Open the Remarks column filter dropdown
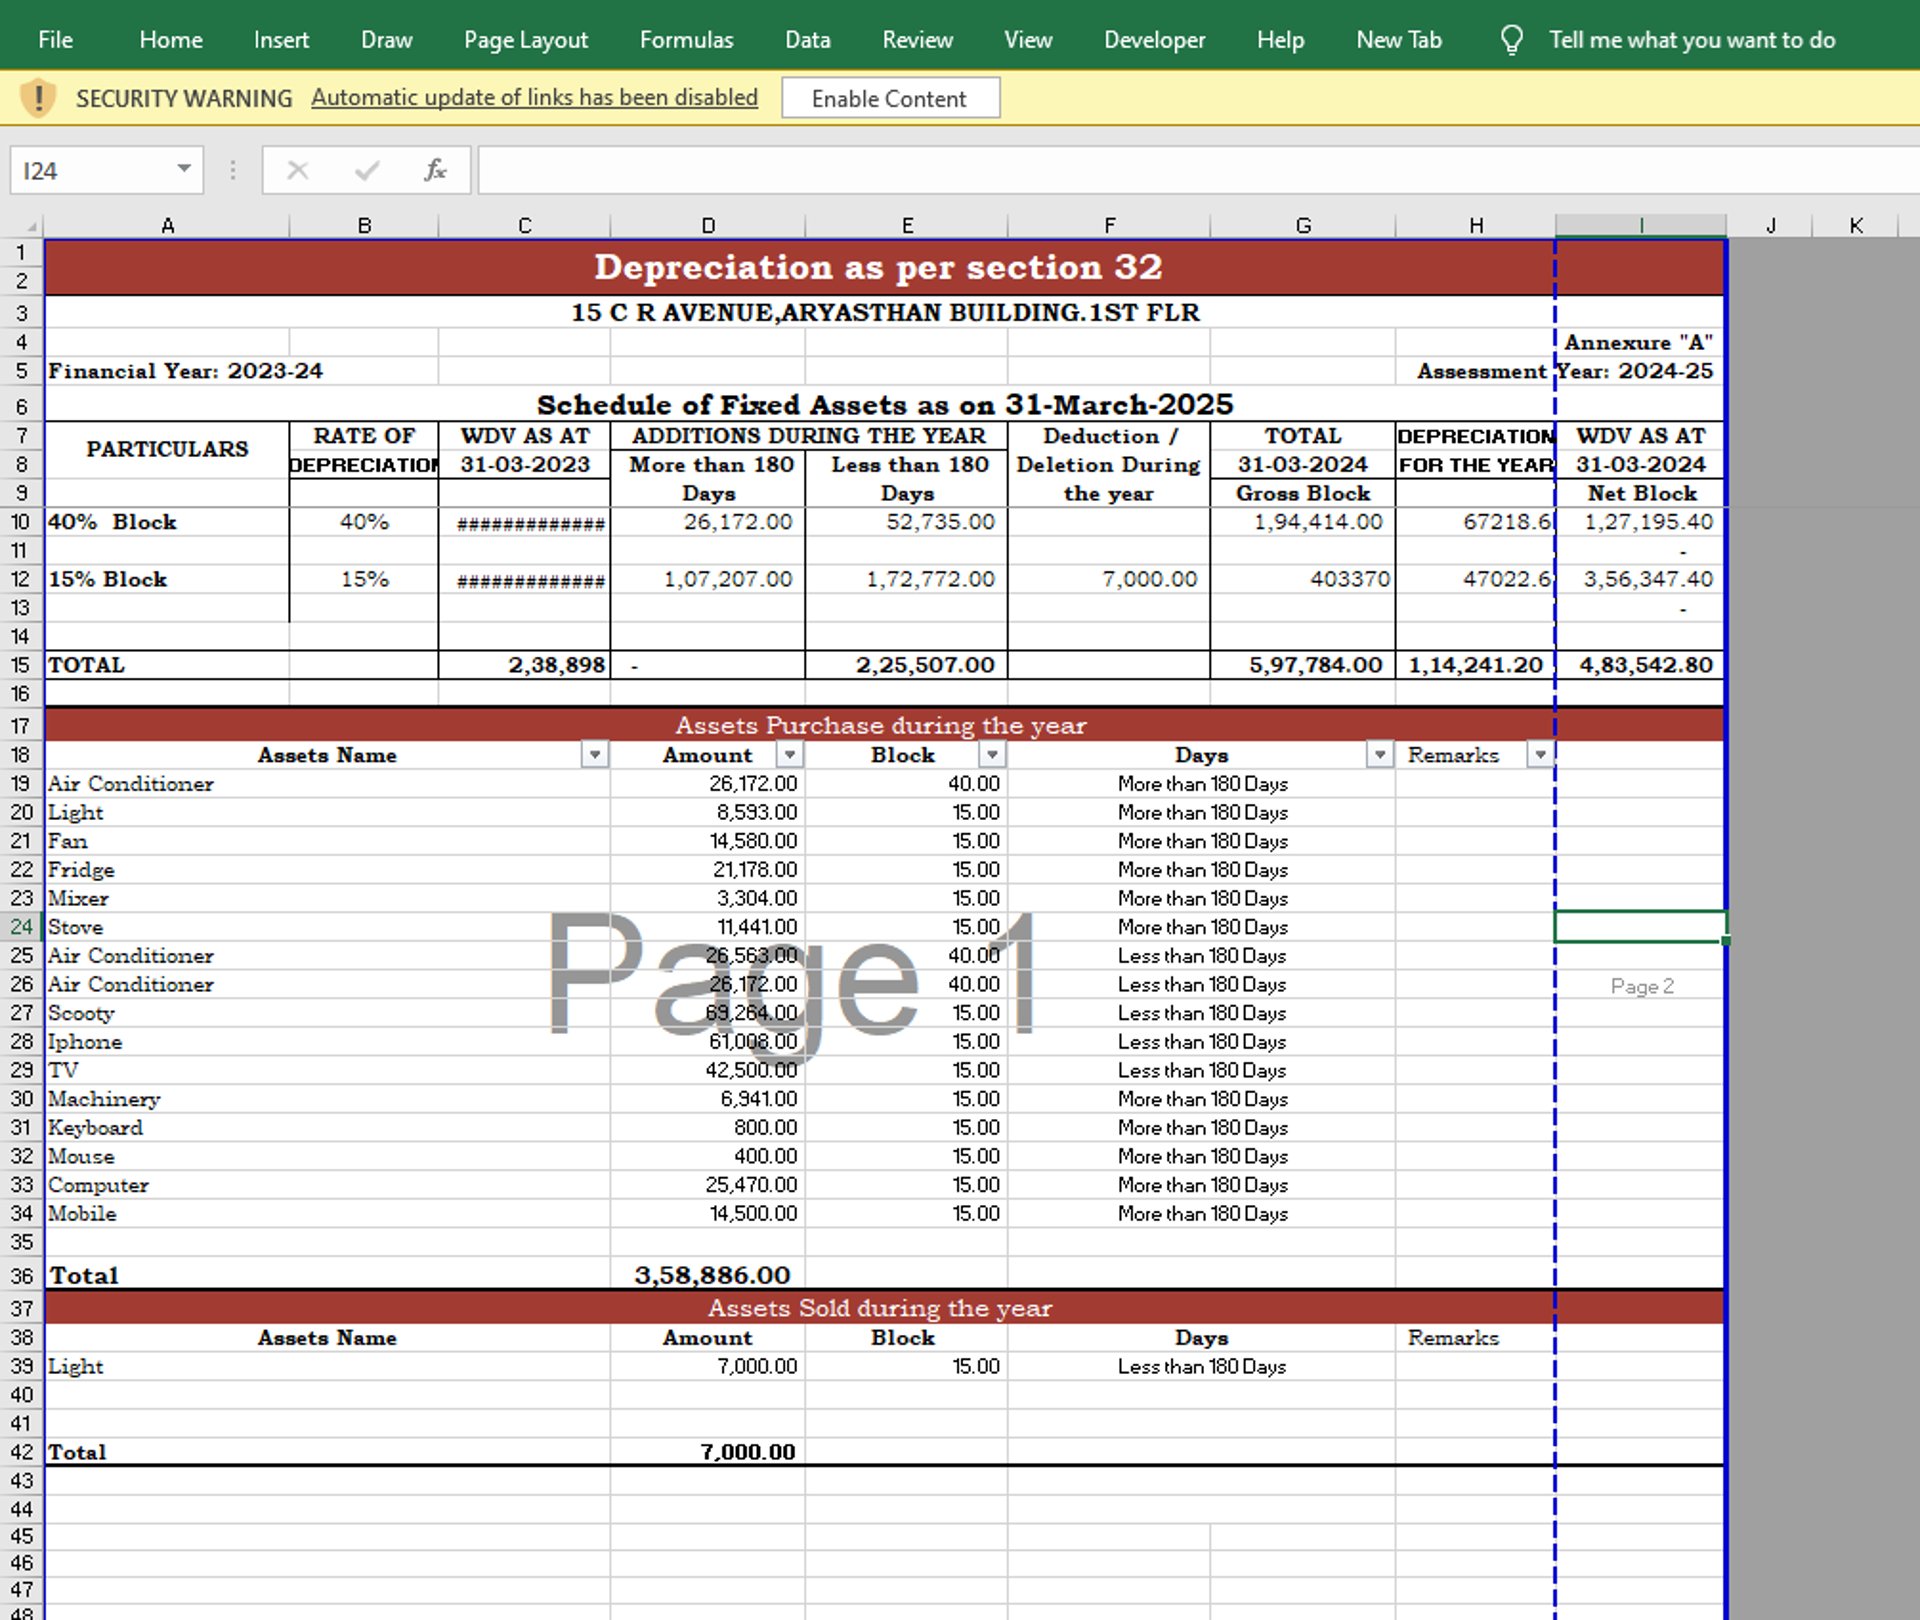Screen dimensions: 1920x1620 coord(1540,755)
